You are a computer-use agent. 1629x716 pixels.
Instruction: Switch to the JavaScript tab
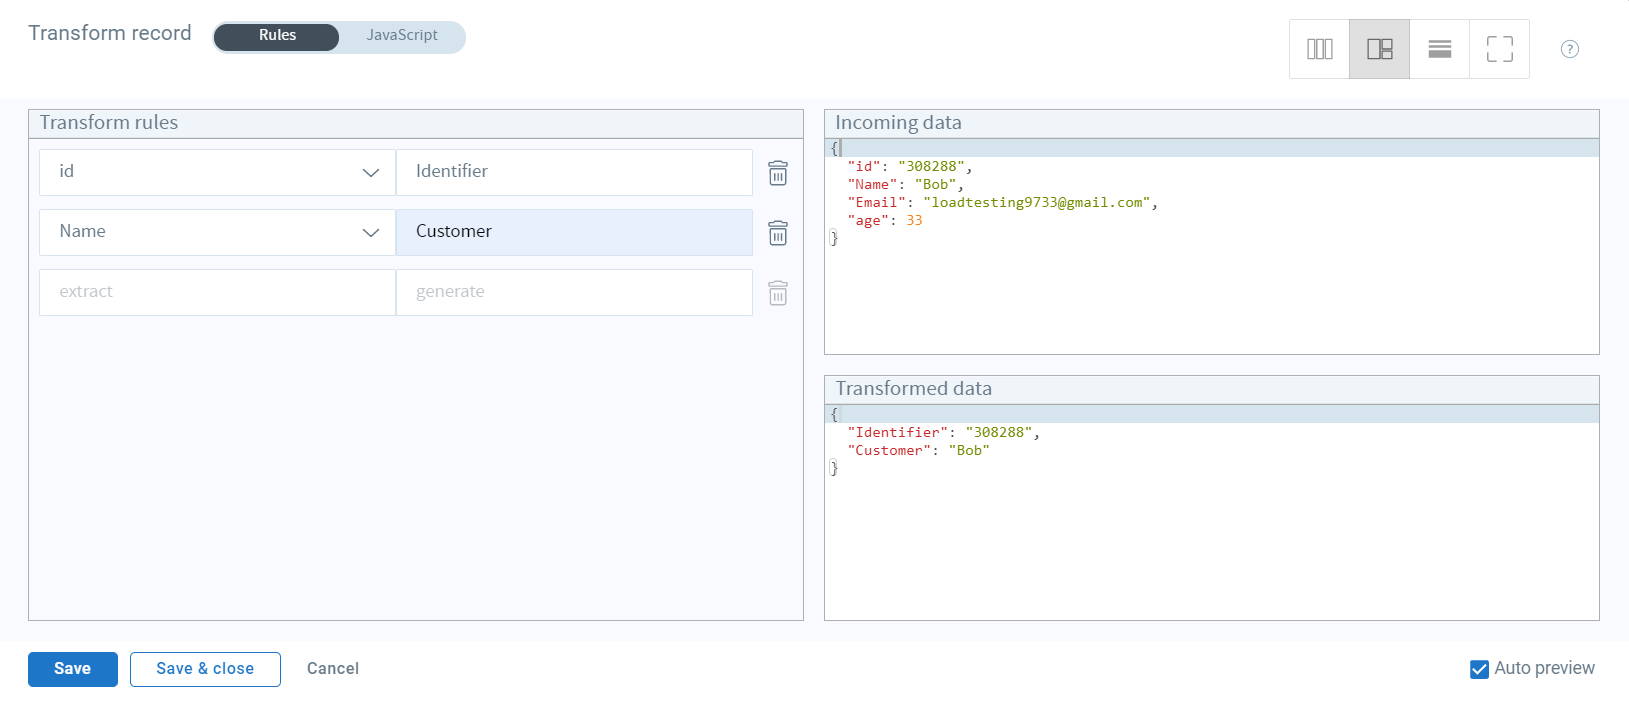402,35
